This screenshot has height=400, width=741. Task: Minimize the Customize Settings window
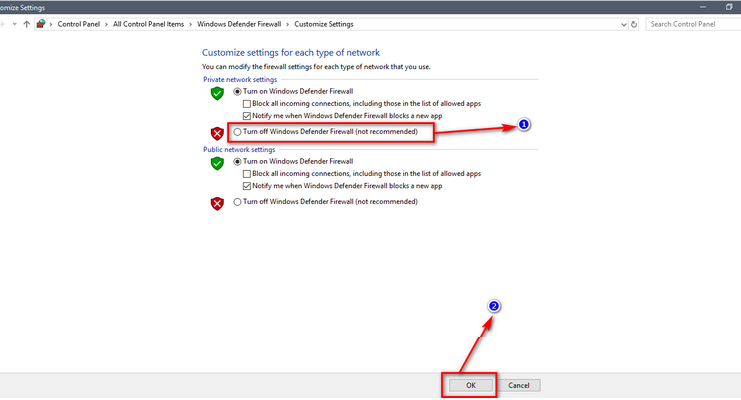tap(703, 7)
